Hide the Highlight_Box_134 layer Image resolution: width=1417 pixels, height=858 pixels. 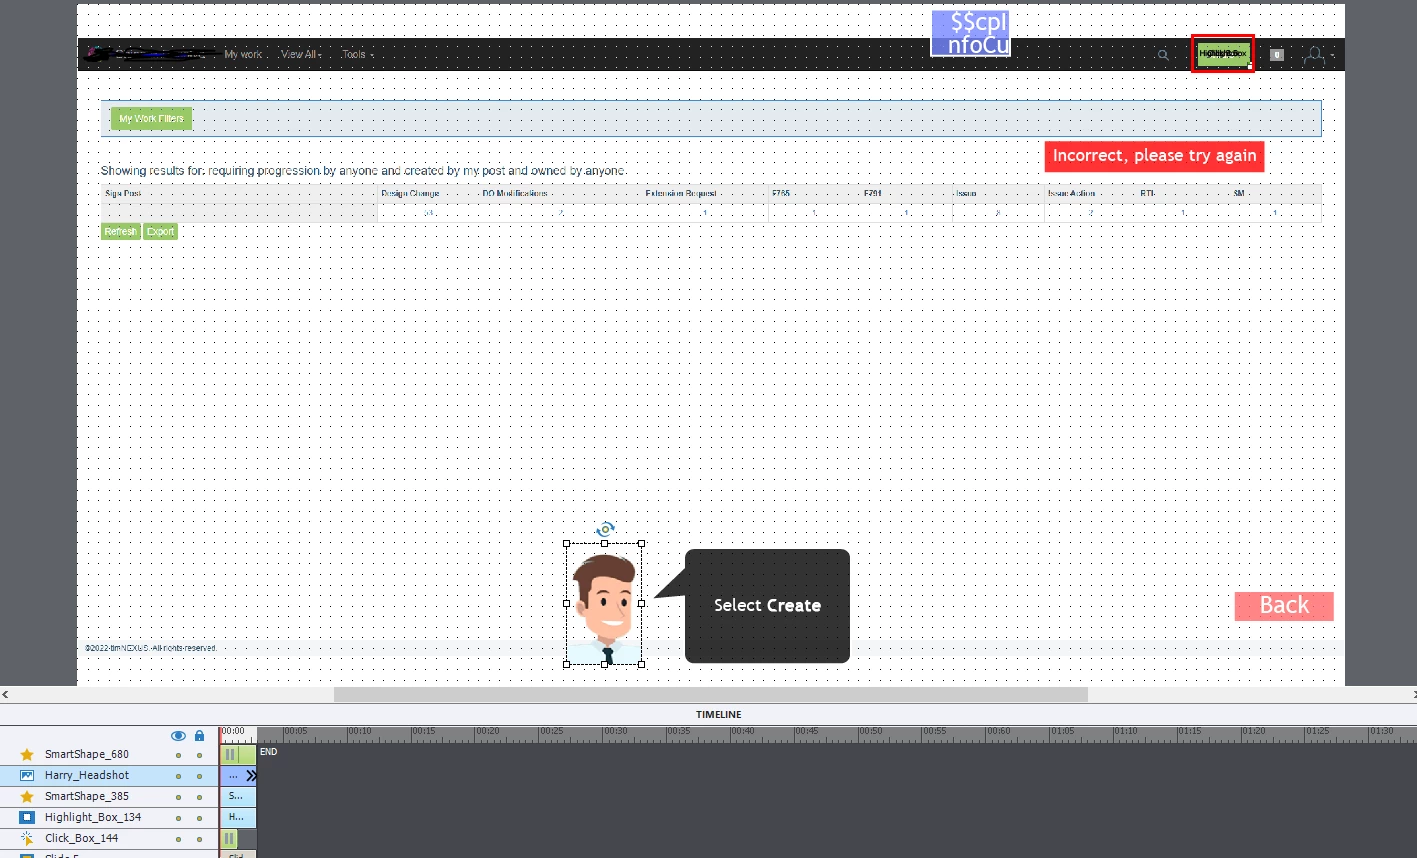(x=178, y=818)
